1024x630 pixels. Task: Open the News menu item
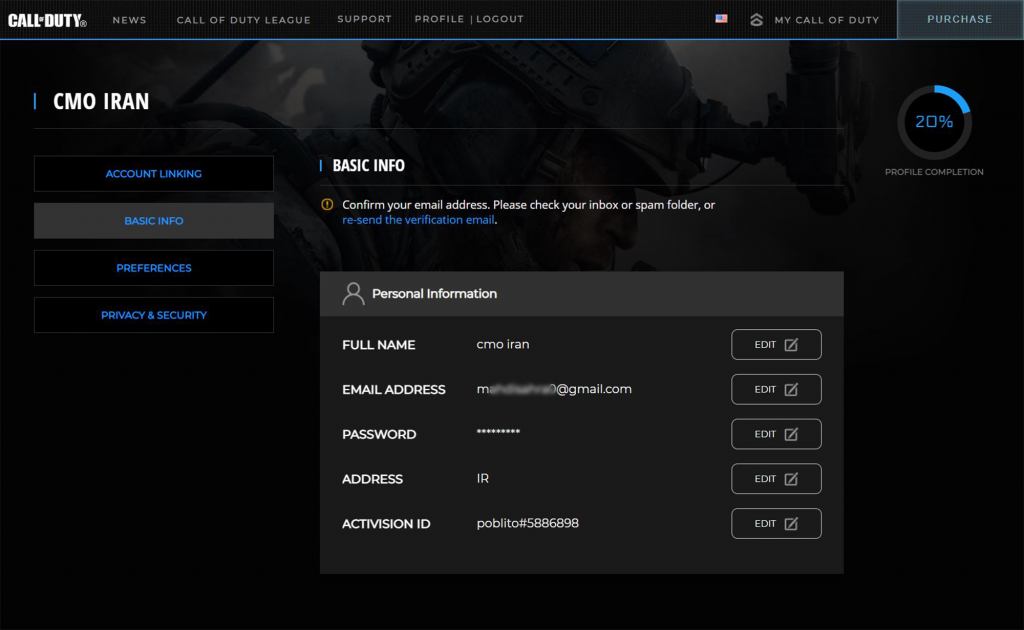click(x=129, y=20)
